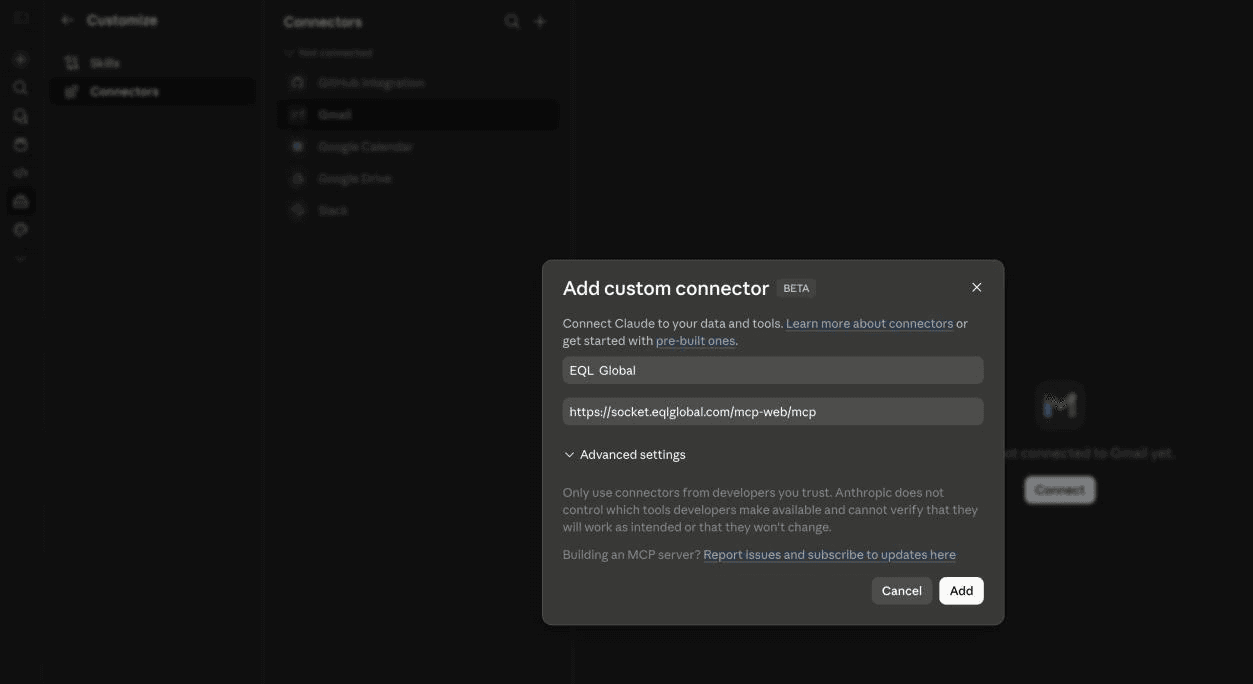
Task: Select the GitHub Integration connector row
Action: (418, 83)
